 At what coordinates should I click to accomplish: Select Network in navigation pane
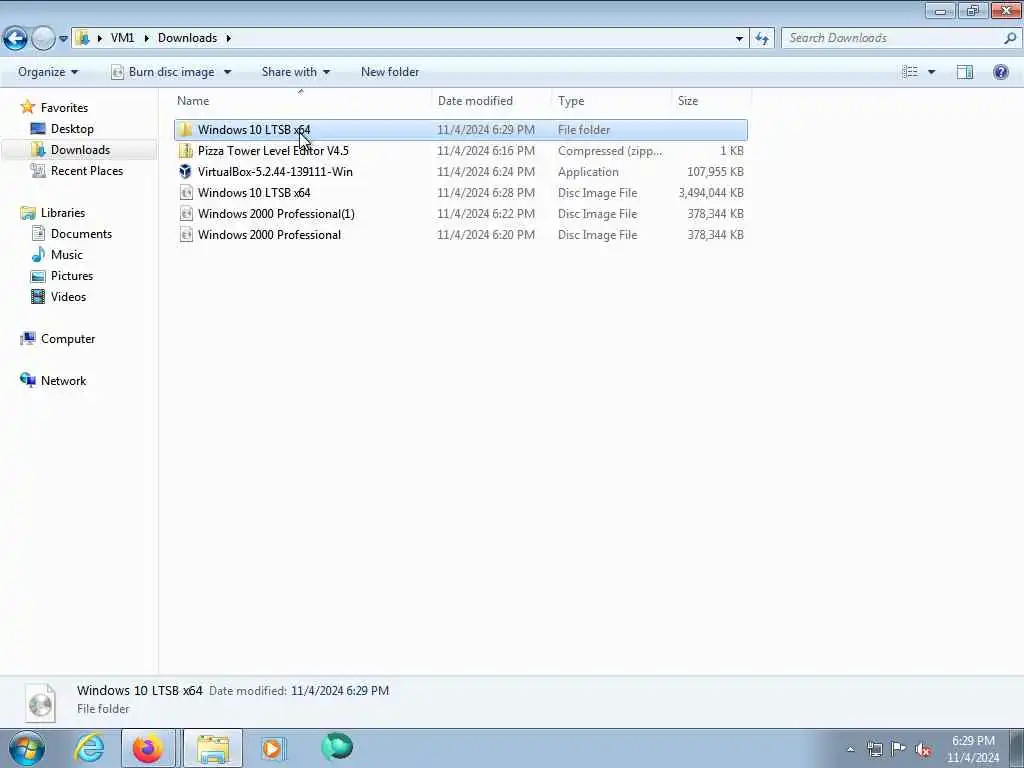63,381
